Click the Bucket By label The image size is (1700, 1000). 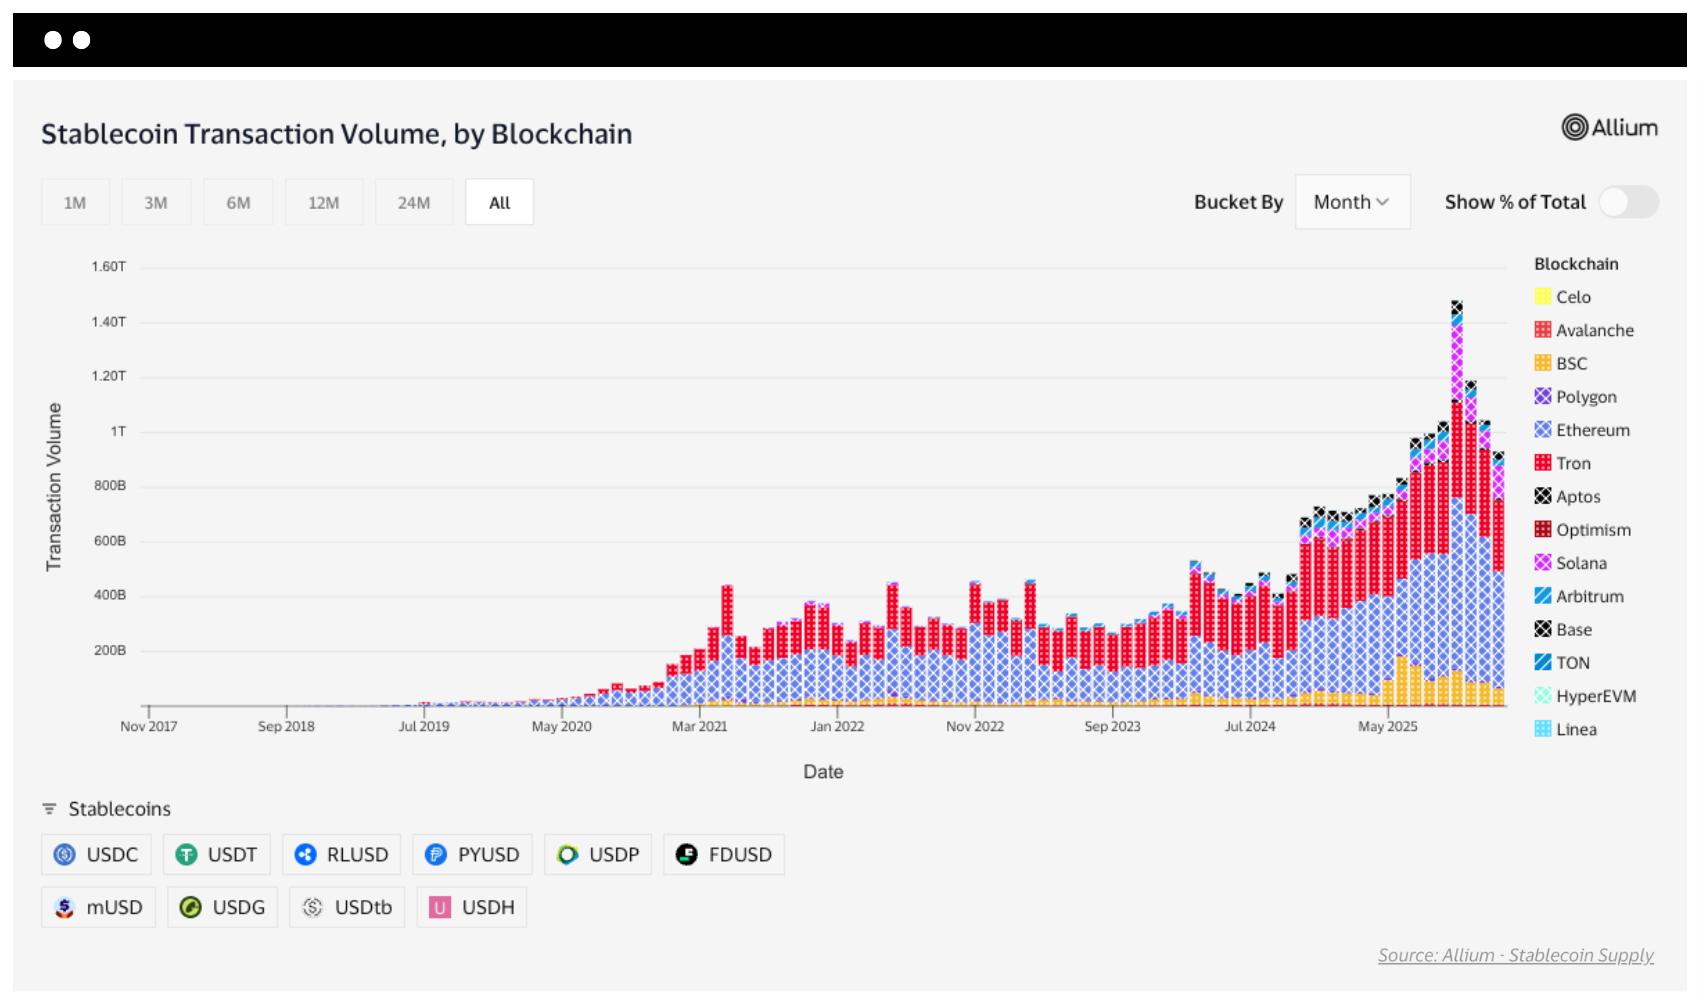pyautogui.click(x=1238, y=202)
